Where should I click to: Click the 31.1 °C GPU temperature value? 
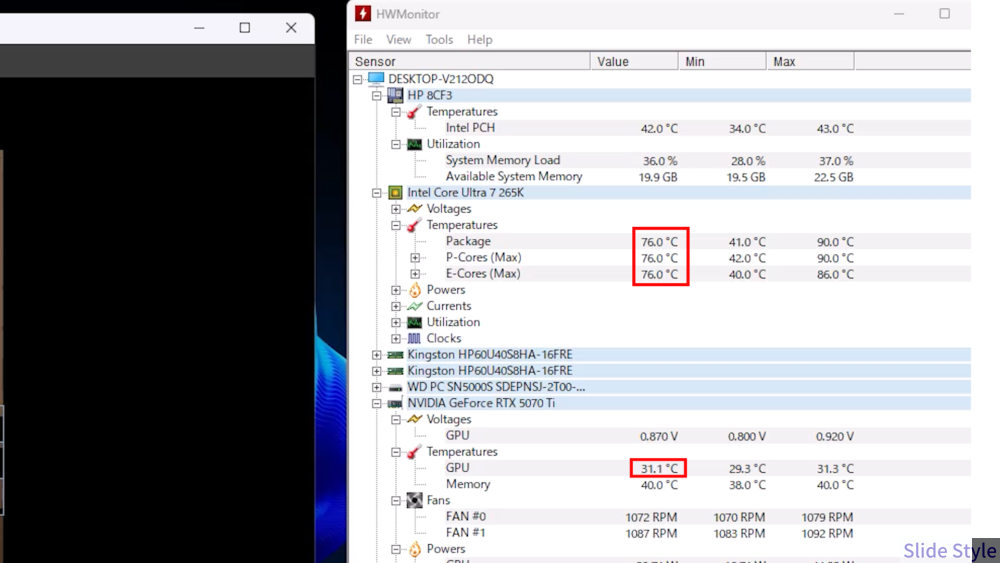(x=659, y=468)
